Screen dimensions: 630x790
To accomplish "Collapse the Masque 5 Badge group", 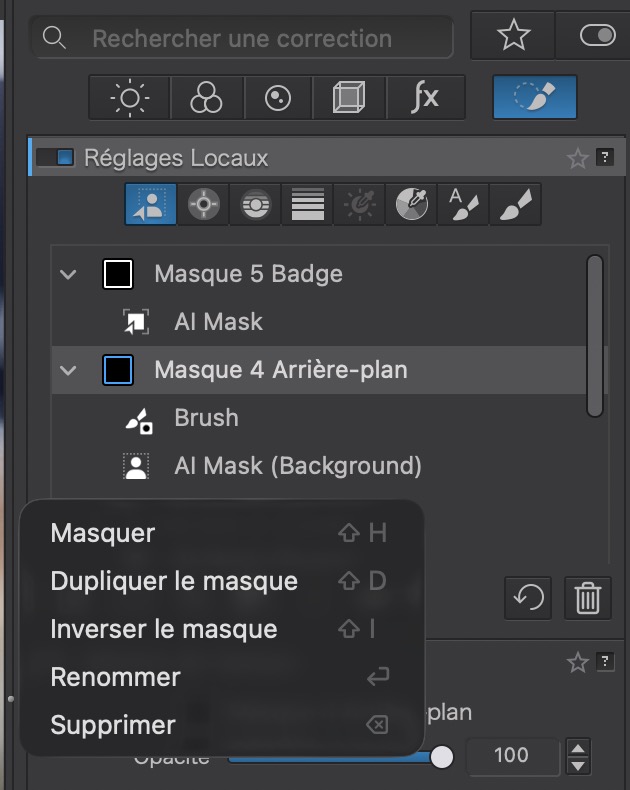I will tap(68, 274).
